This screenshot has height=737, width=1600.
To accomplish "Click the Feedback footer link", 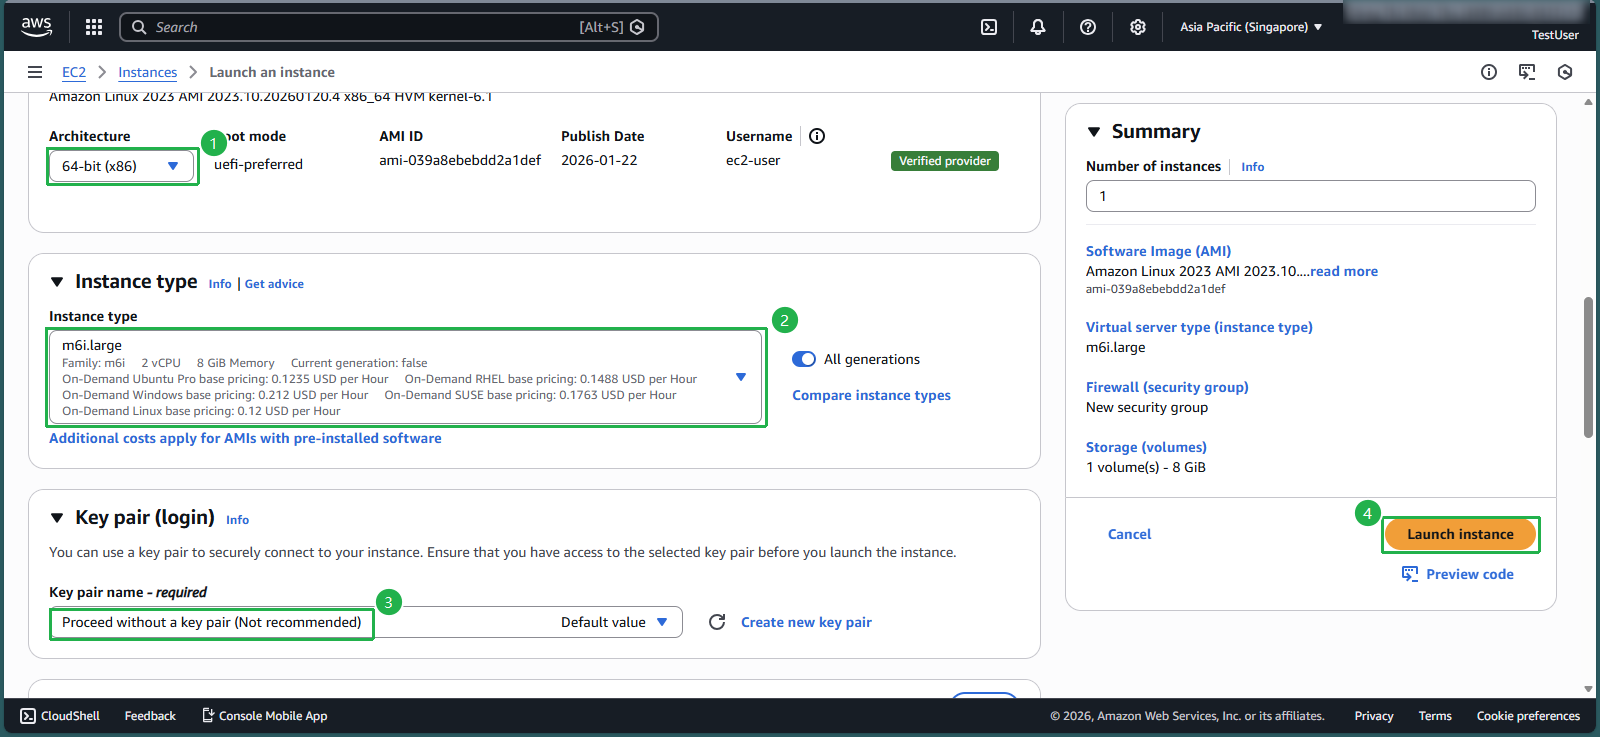I will pos(150,716).
